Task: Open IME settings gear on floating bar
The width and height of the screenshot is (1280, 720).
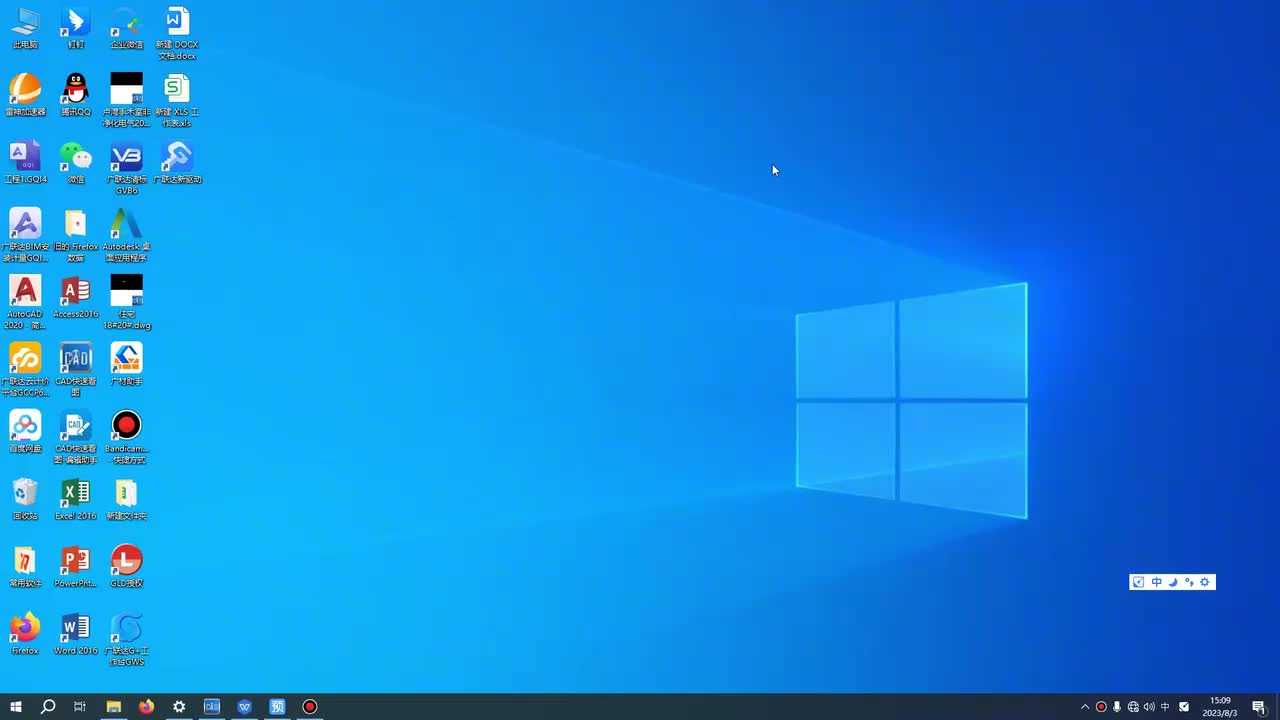Action: (x=1205, y=582)
